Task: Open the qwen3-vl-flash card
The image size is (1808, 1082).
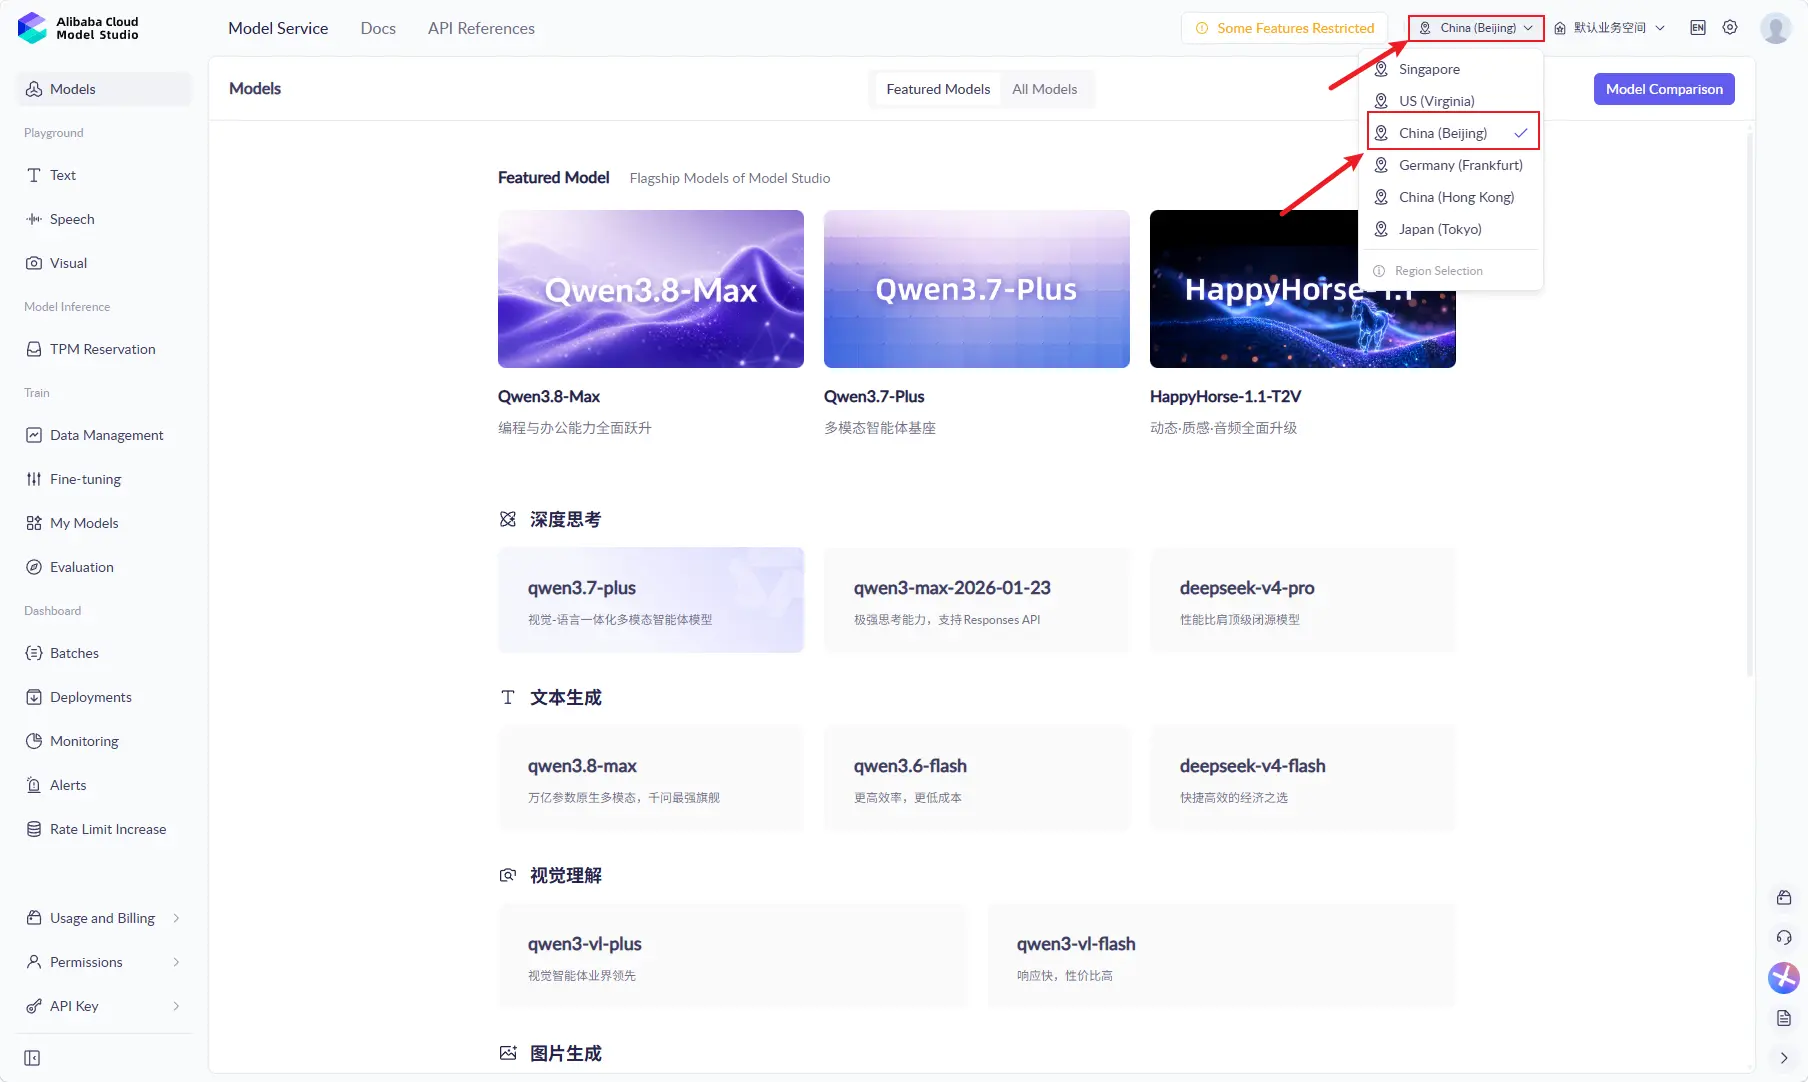Action: [1221, 956]
